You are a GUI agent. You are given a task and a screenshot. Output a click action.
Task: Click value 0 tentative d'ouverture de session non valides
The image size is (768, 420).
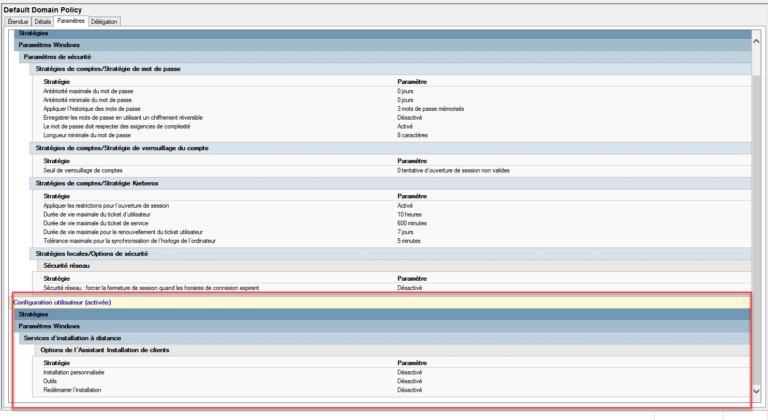point(454,171)
